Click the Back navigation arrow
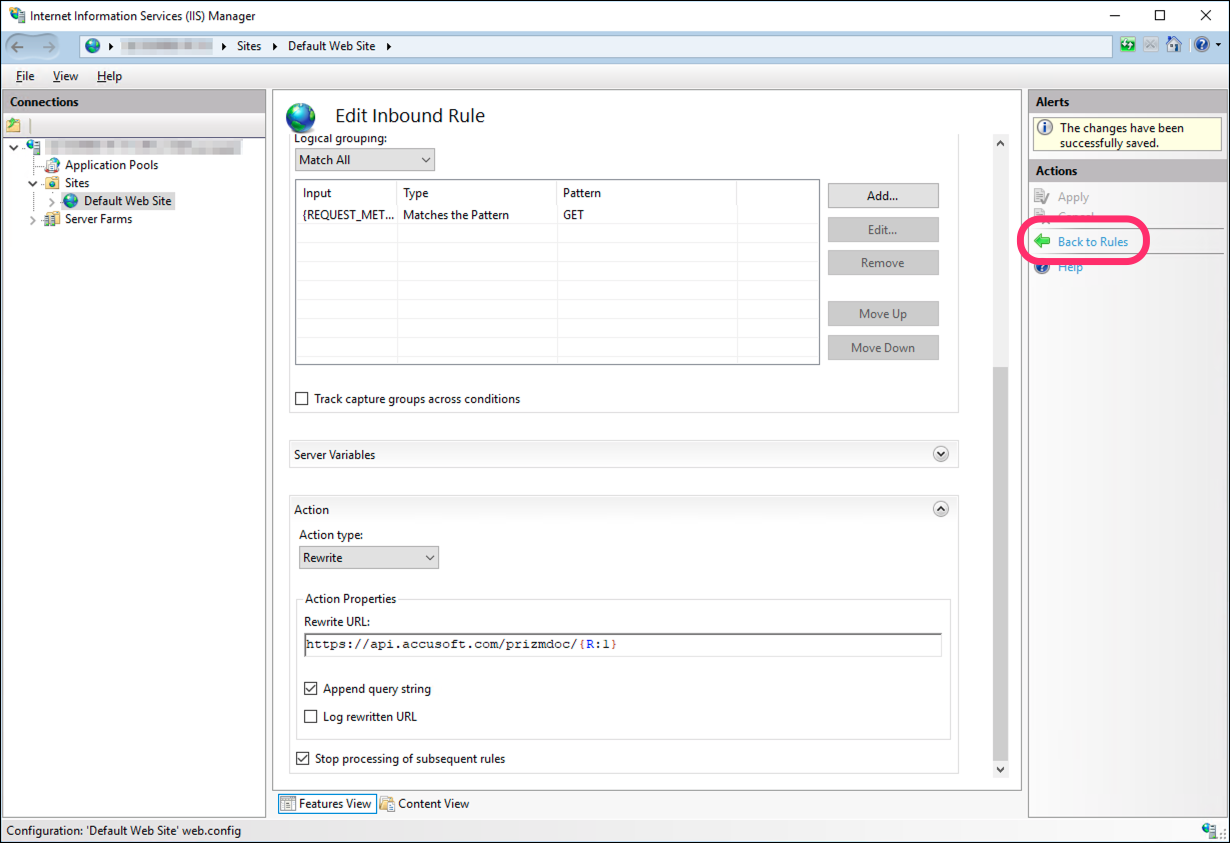 point(19,46)
